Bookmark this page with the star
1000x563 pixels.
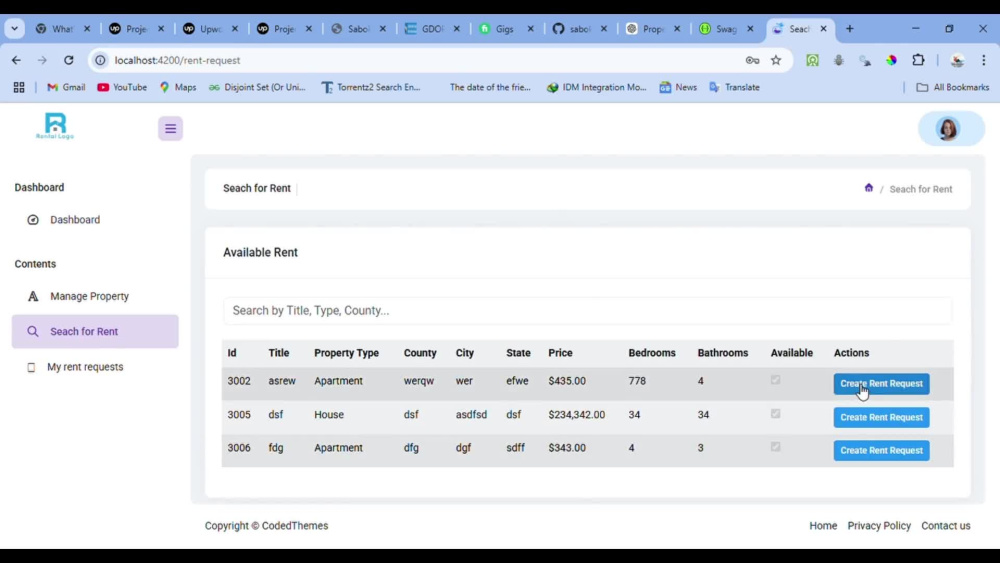pyautogui.click(x=776, y=60)
